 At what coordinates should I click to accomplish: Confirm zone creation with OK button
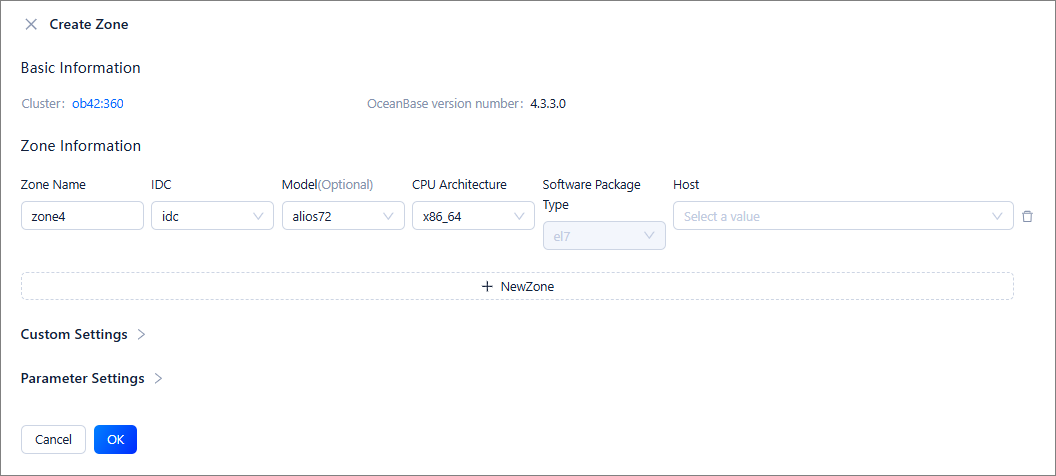tap(115, 439)
